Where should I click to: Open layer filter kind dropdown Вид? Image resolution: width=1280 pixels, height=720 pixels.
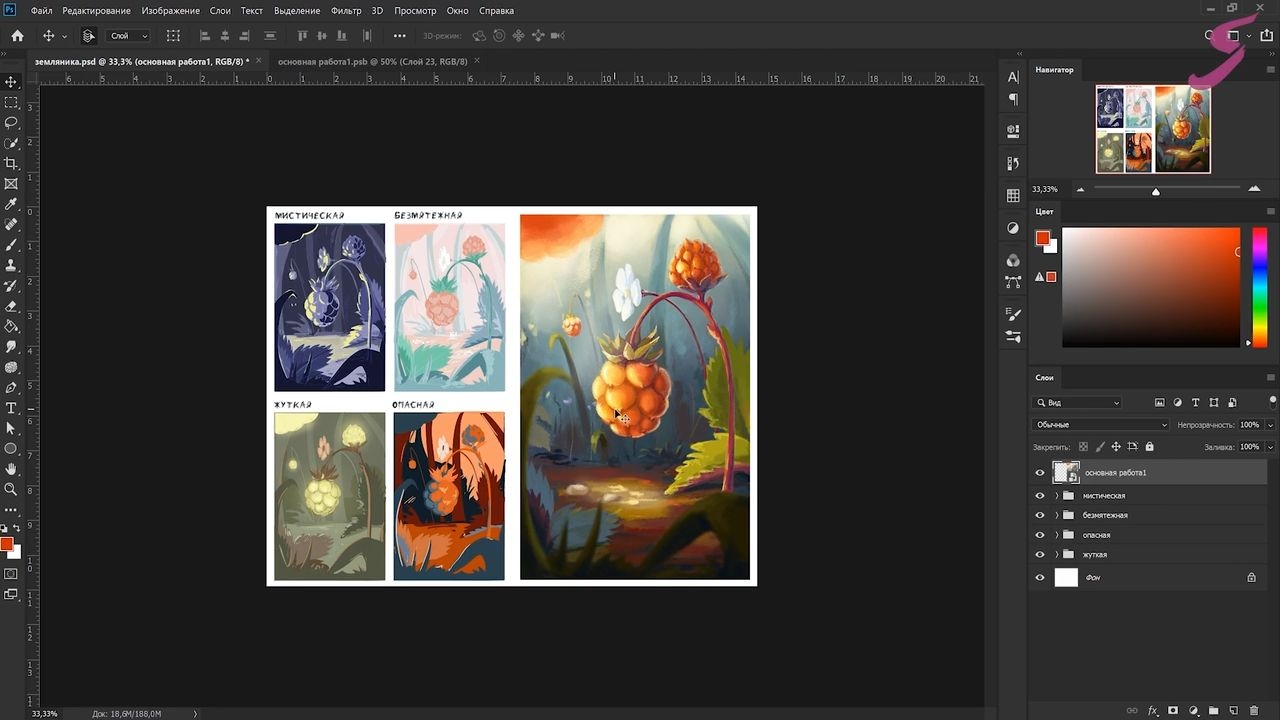pyautogui.click(x=1078, y=403)
